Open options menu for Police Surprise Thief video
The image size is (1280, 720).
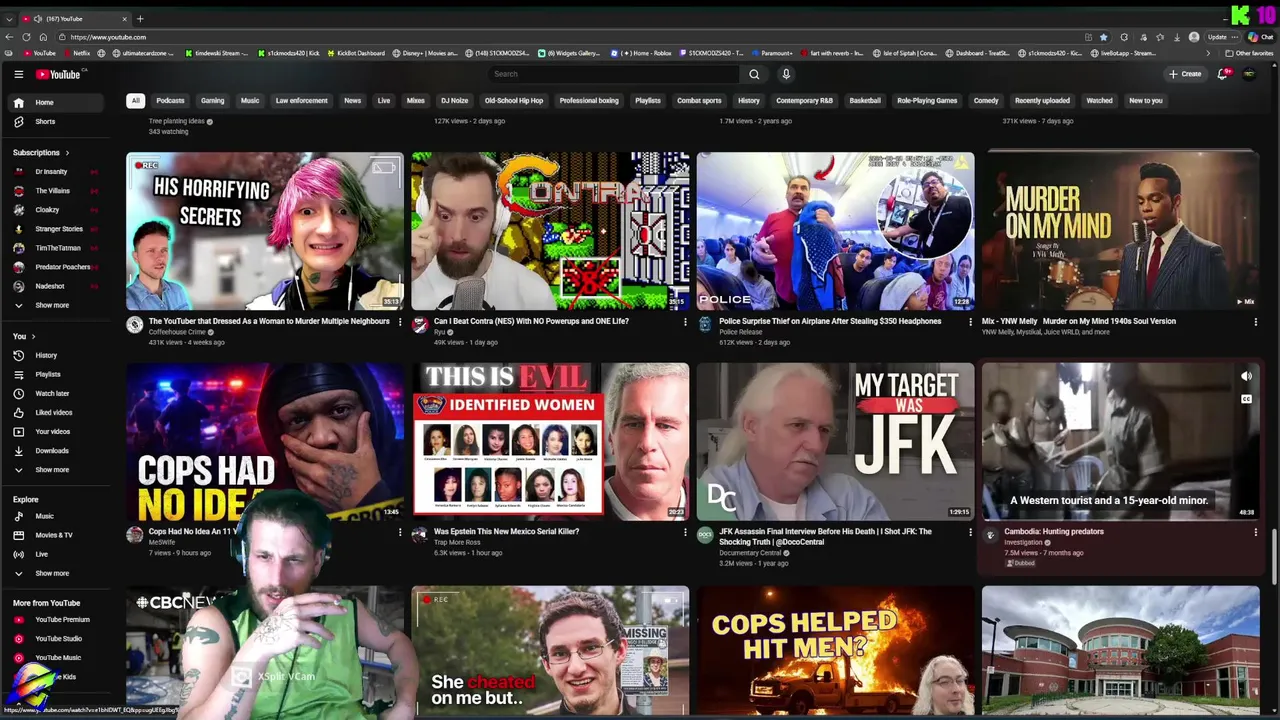970,322
